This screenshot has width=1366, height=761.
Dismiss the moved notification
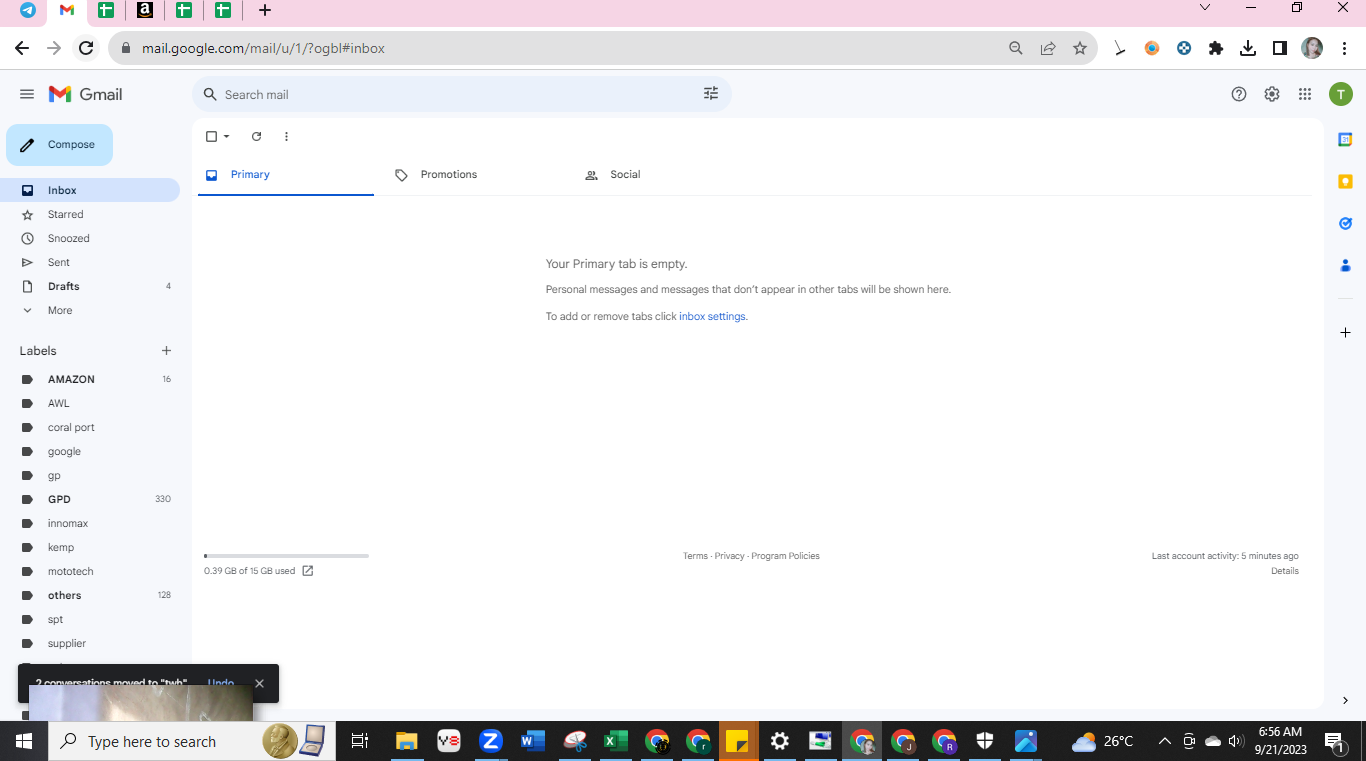[259, 684]
